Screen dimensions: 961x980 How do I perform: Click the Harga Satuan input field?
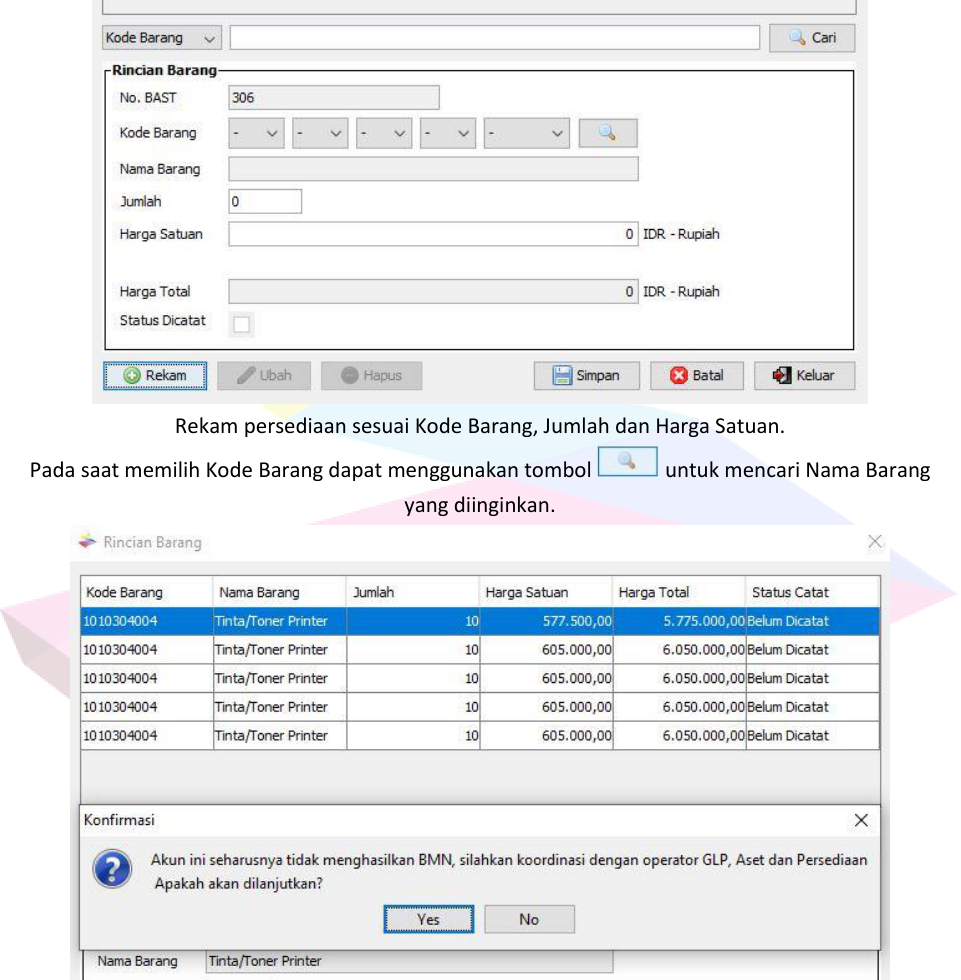433,235
